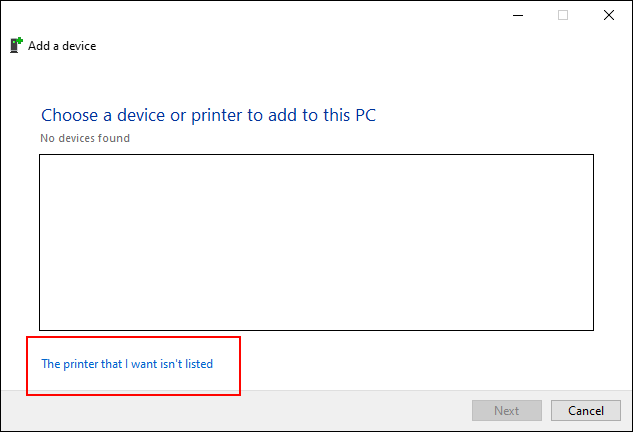Advance using the Next button

tap(507, 411)
